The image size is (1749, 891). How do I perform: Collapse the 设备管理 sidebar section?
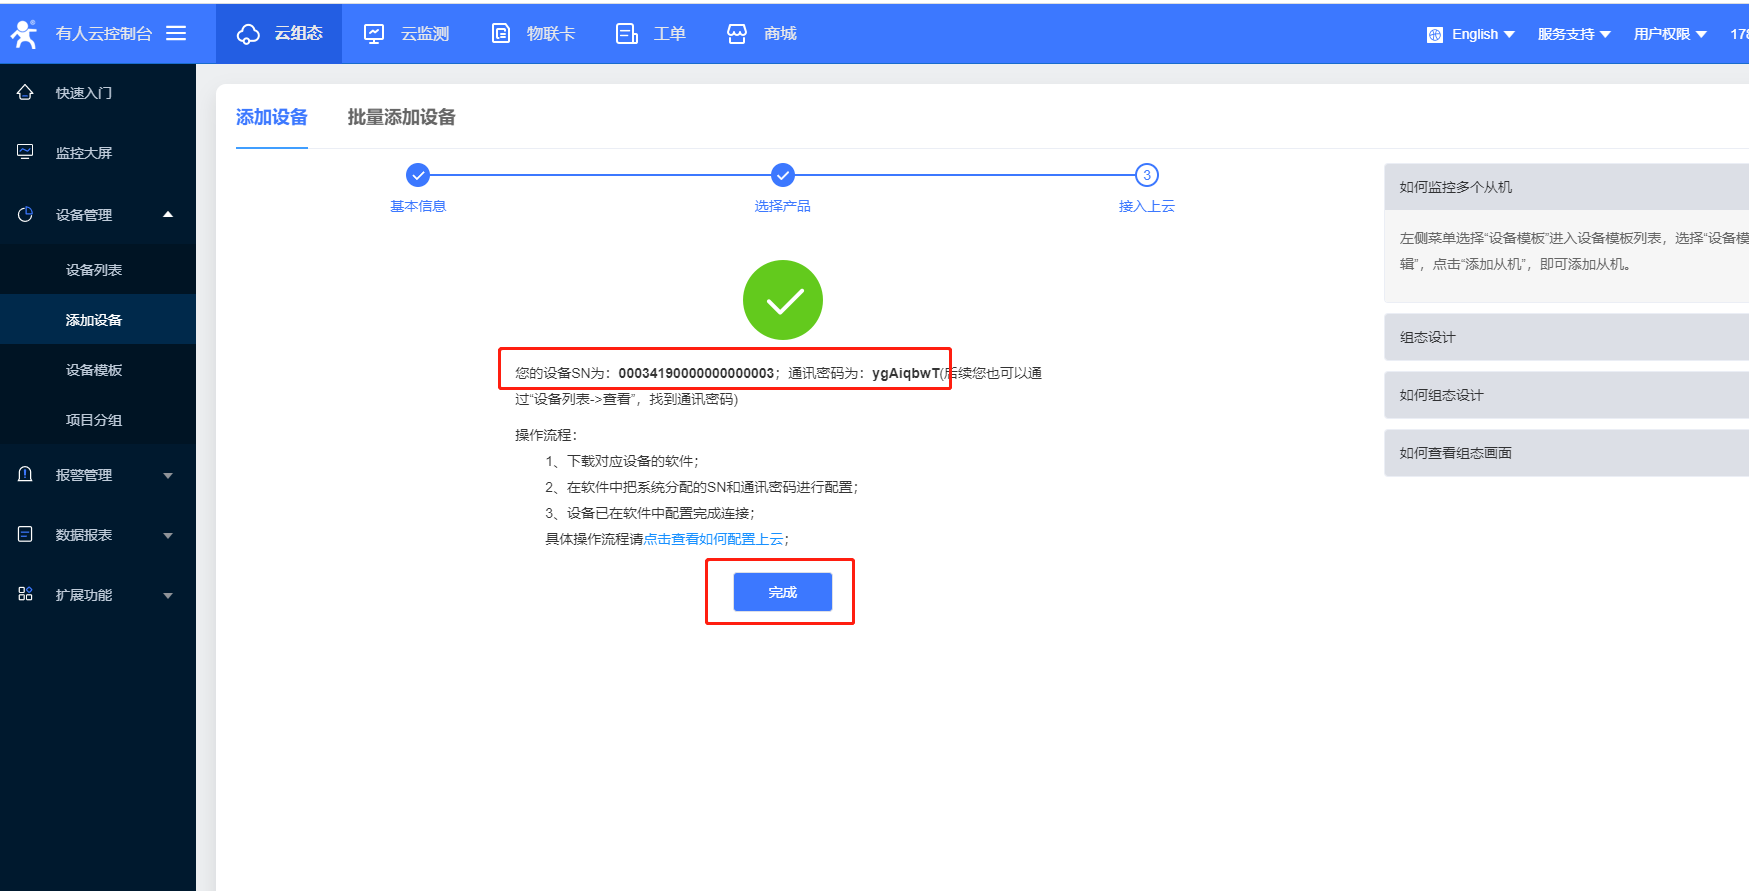pyautogui.click(x=168, y=214)
